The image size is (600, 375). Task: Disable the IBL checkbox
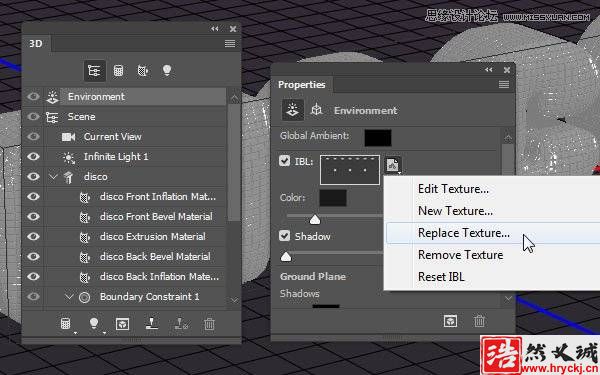point(284,161)
